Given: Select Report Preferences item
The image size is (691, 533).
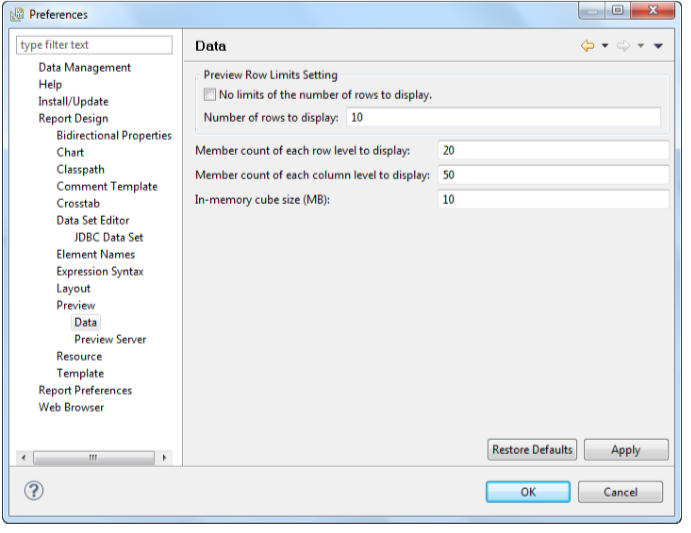Looking at the screenshot, I should pos(85,390).
